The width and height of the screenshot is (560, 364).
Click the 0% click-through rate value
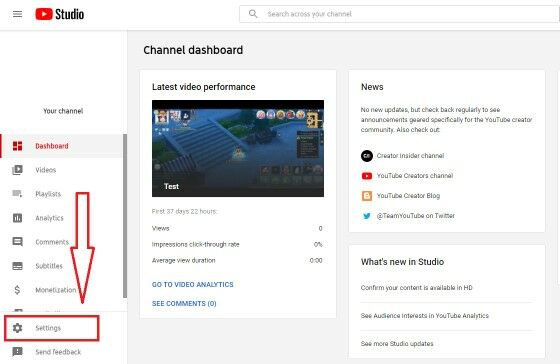(318, 244)
